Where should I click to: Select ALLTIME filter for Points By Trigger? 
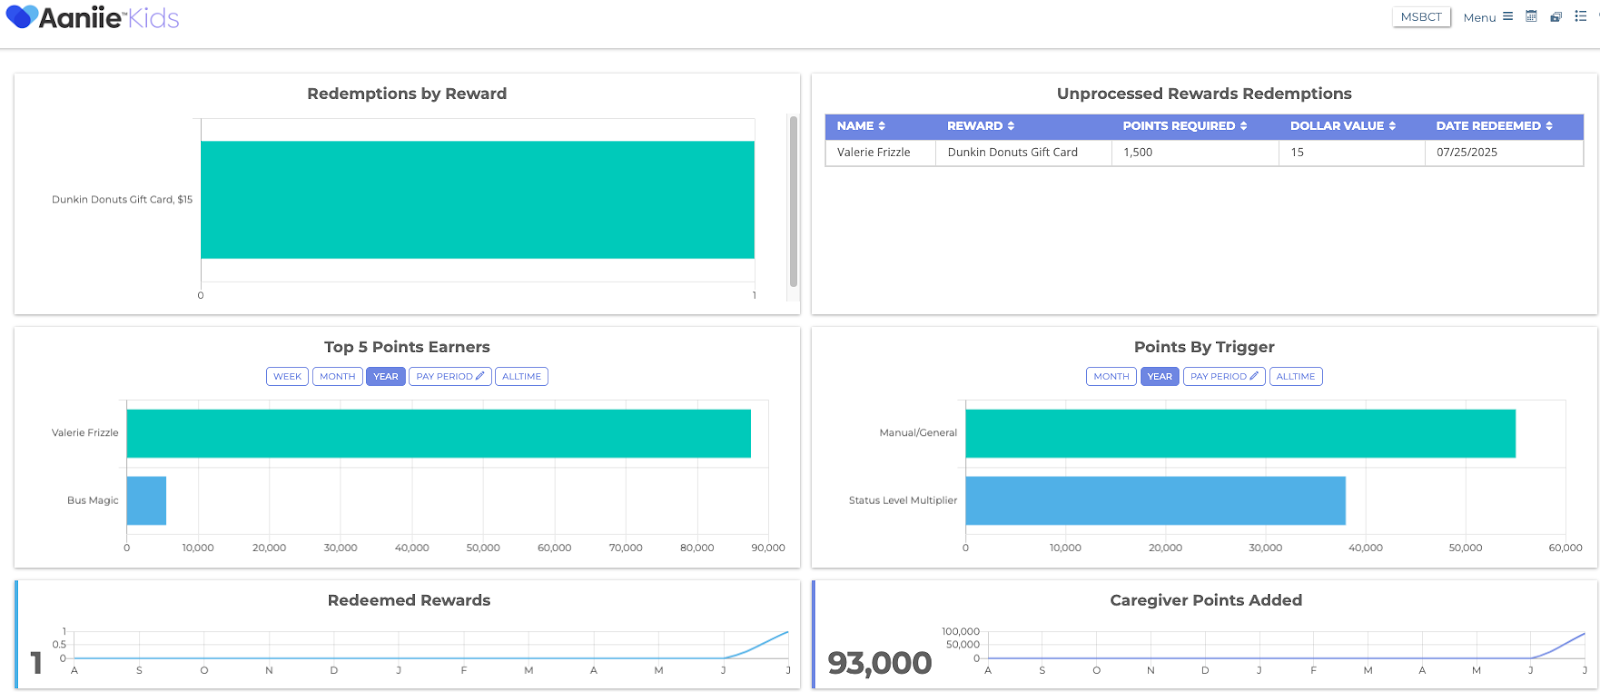click(1295, 377)
